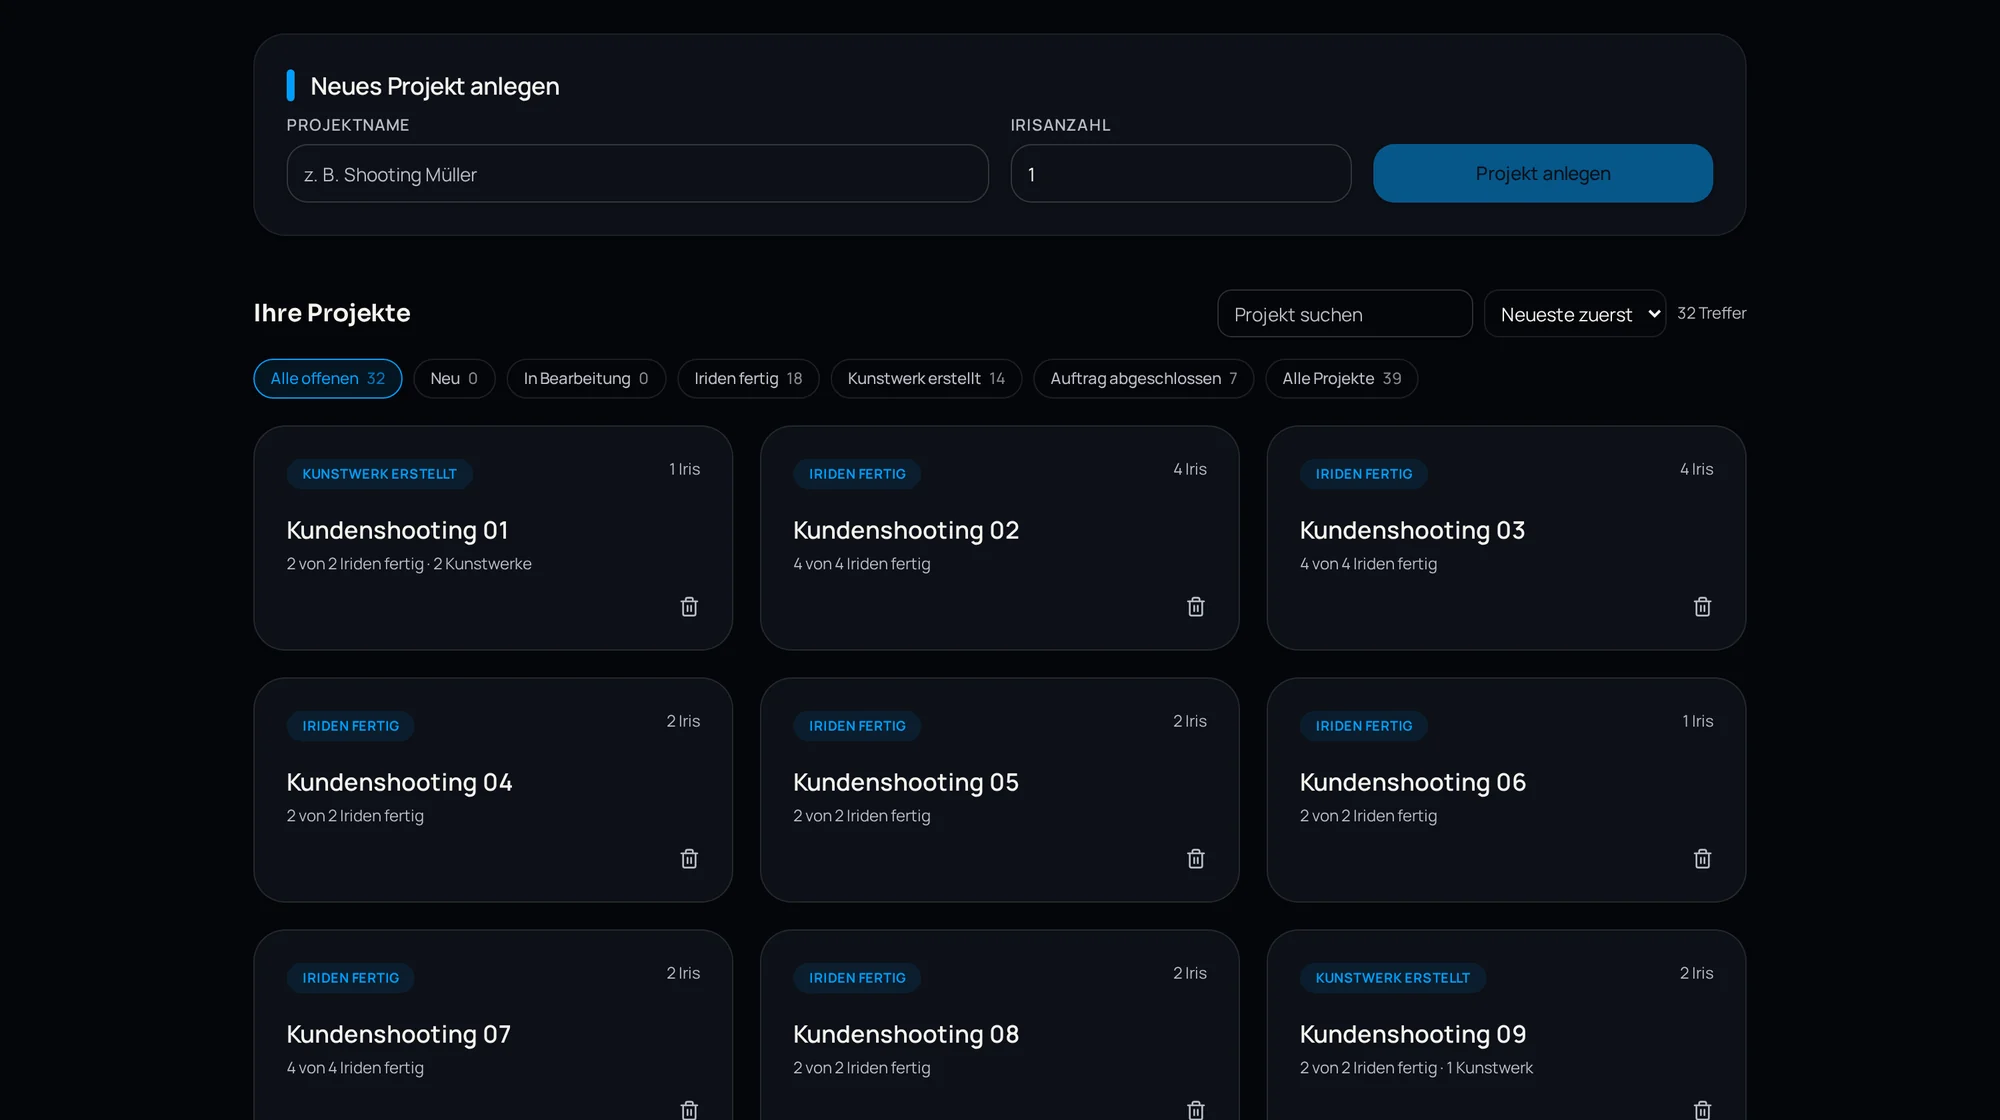Filter by In Bearbeitung status
2000x1120 pixels.
[586, 379]
